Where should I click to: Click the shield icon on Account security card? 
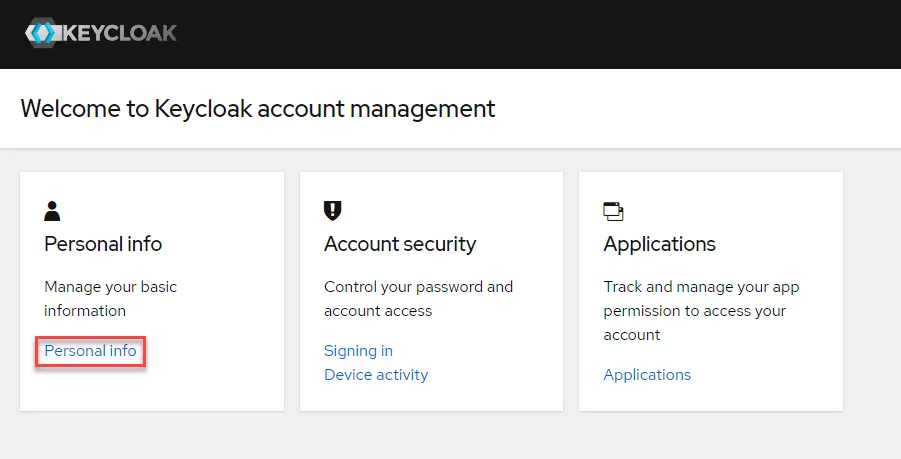click(x=333, y=211)
